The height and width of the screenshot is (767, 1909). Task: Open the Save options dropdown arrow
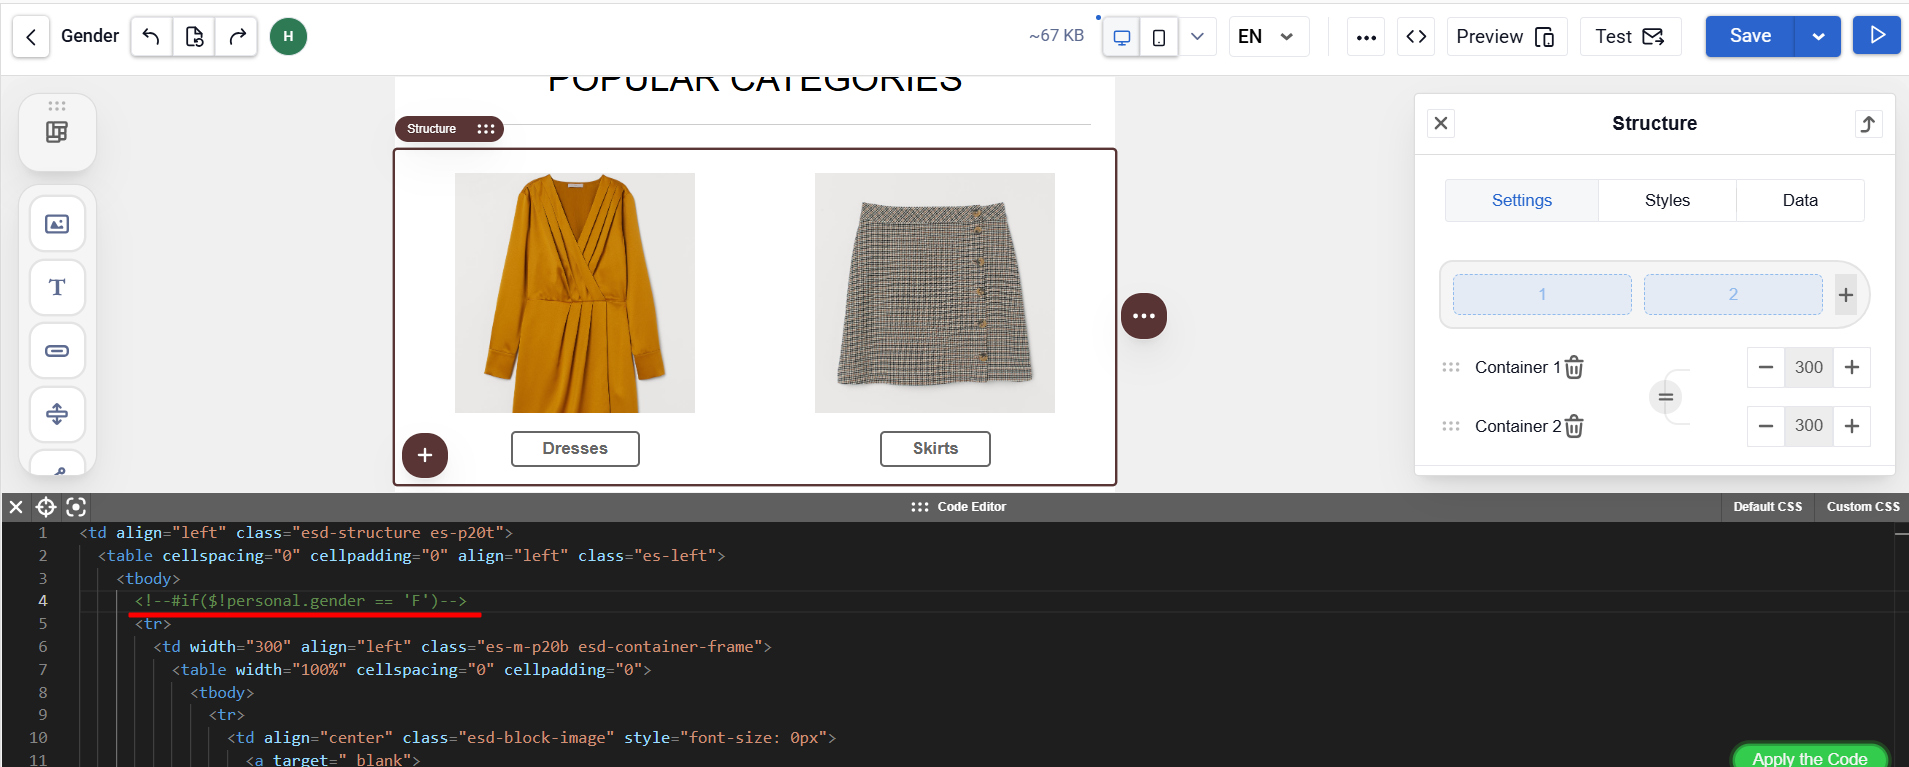[1817, 37]
